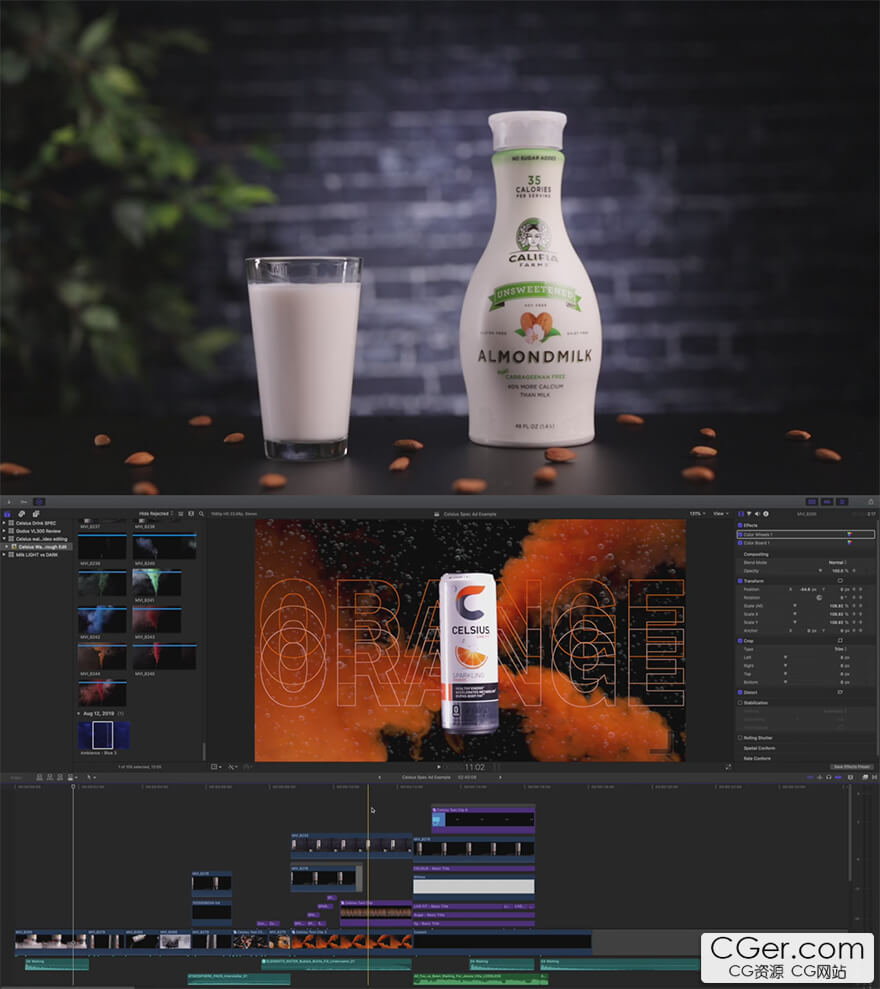Screen dimensions: 880x989
Task: Open the Info inspector tab
Action: click(x=766, y=514)
